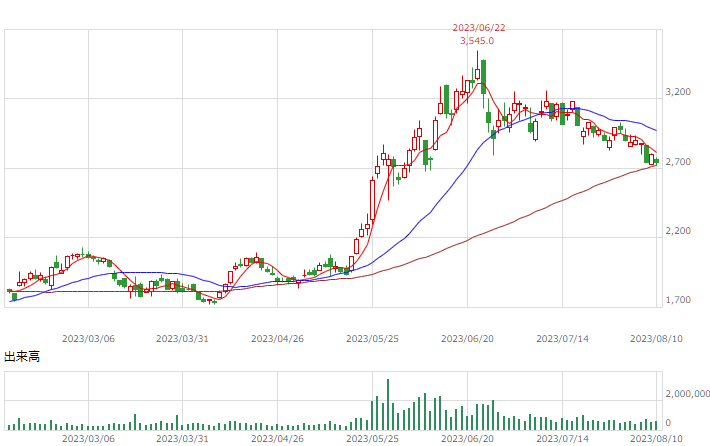This screenshot has width=710, height=446.
Task: Click the tallest volume bar
Action: click(x=388, y=404)
